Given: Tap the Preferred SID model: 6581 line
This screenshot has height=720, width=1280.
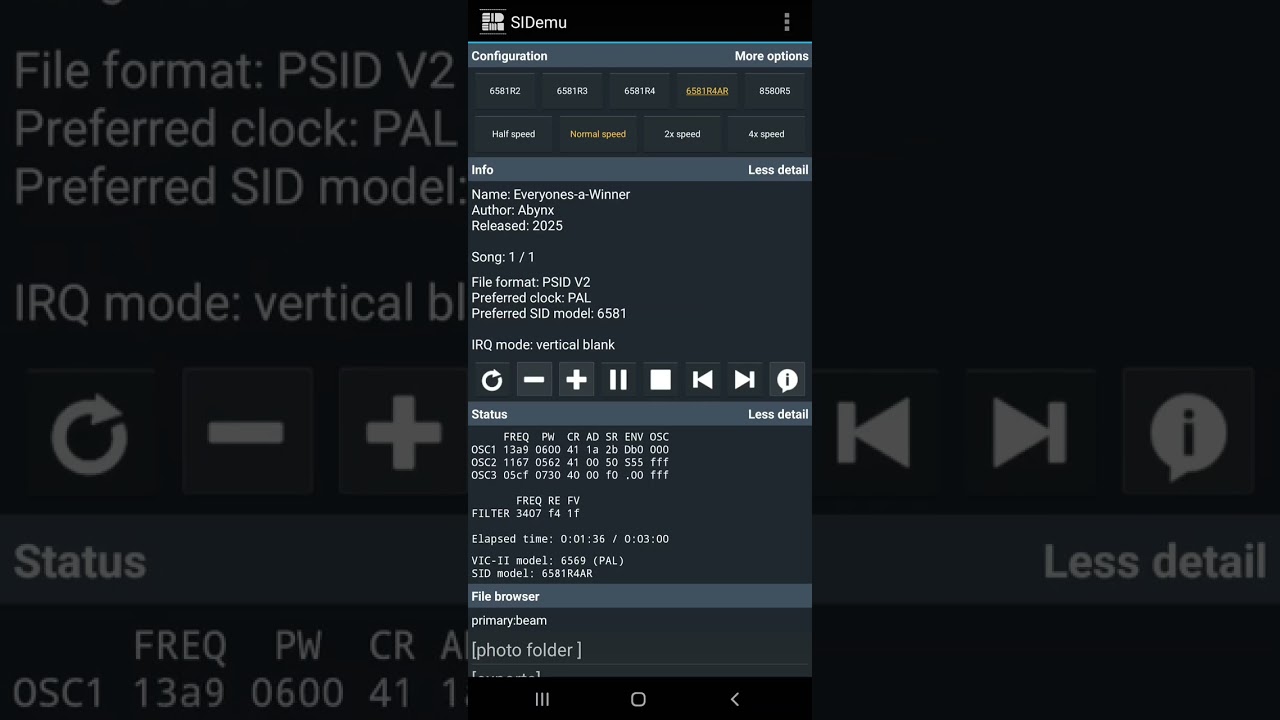Looking at the screenshot, I should (x=549, y=314).
